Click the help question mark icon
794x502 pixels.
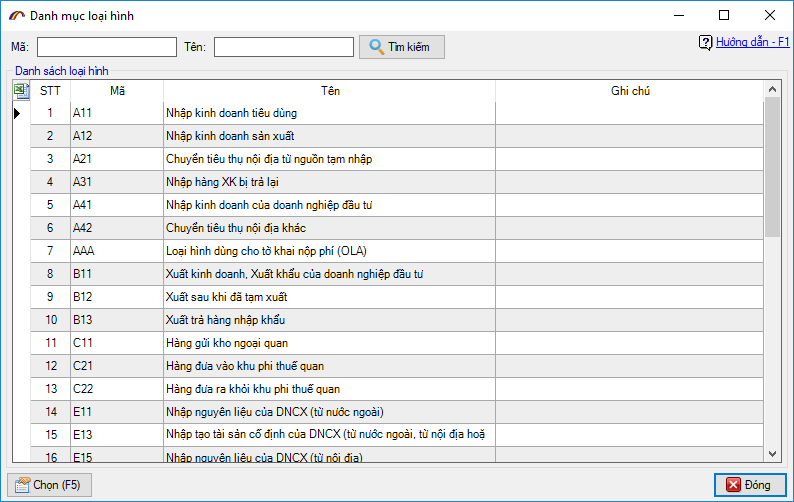click(x=705, y=42)
